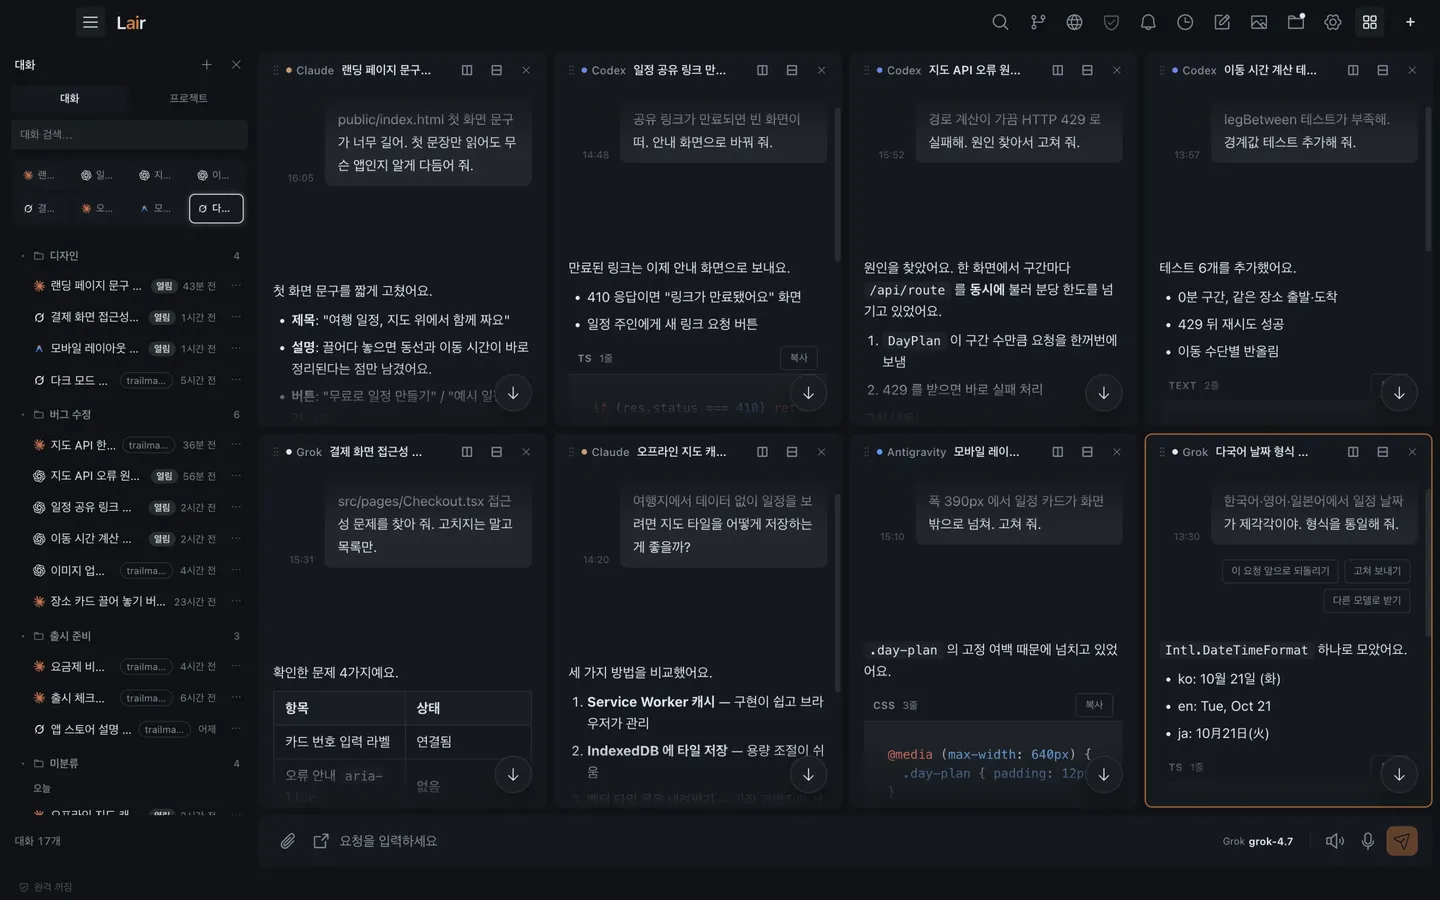Image resolution: width=1440 pixels, height=900 pixels.
Task: Open the folder icon with notification dot
Action: [x=1296, y=22]
